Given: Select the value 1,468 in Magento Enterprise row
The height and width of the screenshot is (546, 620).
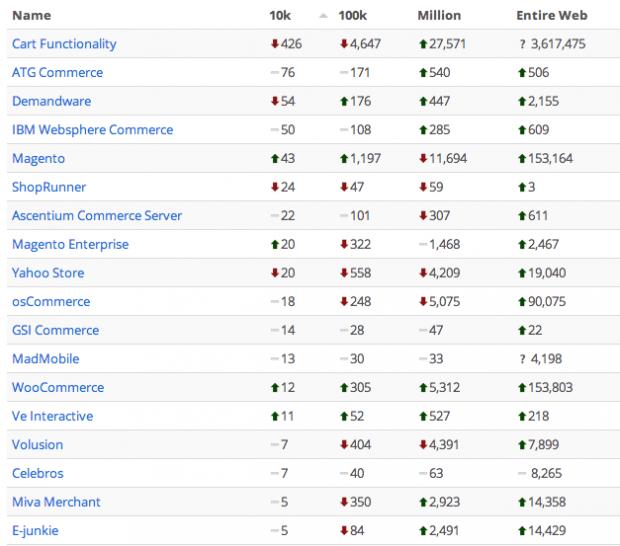Looking at the screenshot, I should (444, 244).
